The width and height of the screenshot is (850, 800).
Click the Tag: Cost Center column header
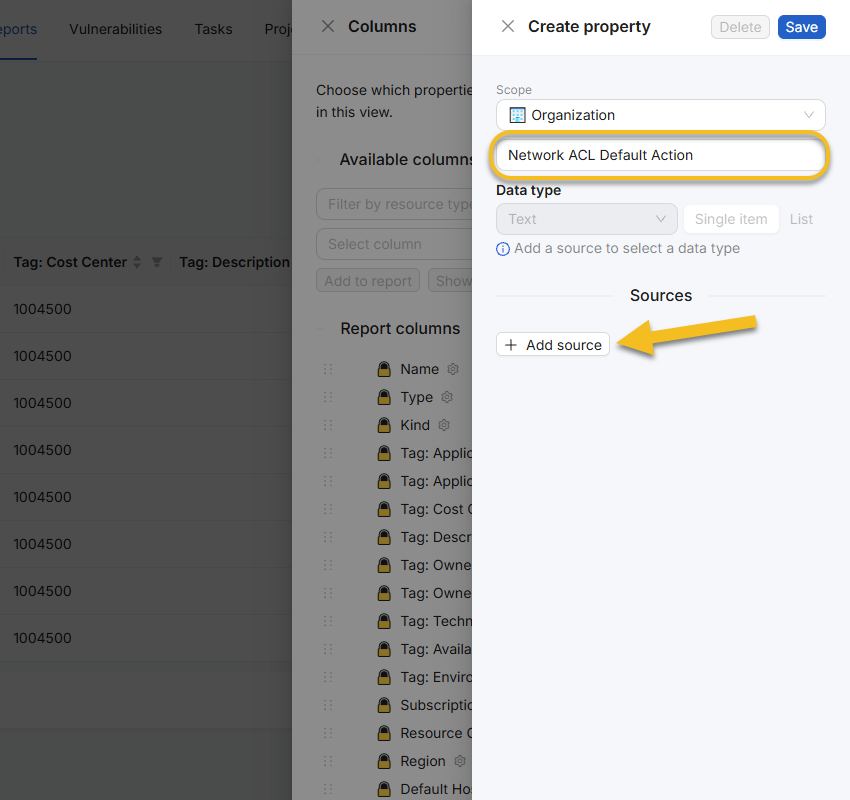[x=70, y=262]
